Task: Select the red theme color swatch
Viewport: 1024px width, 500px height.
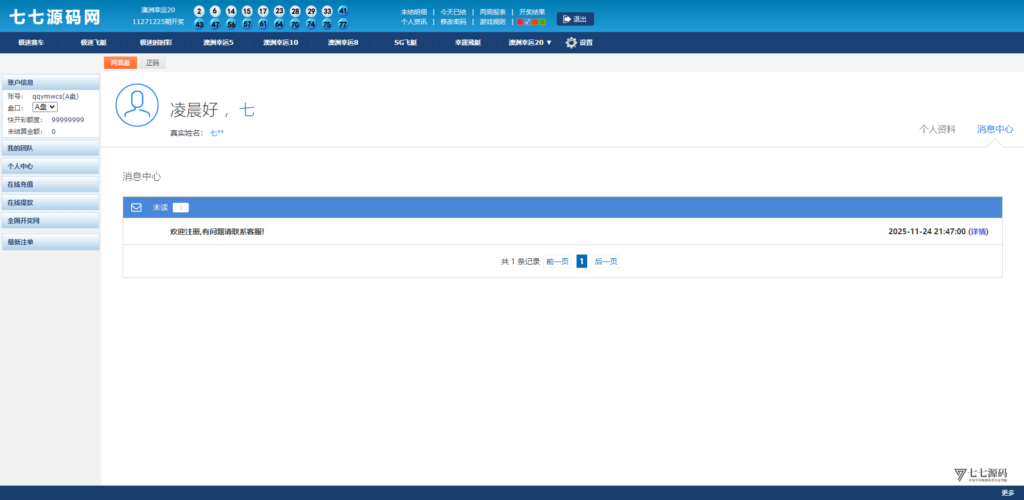Action: [520, 22]
